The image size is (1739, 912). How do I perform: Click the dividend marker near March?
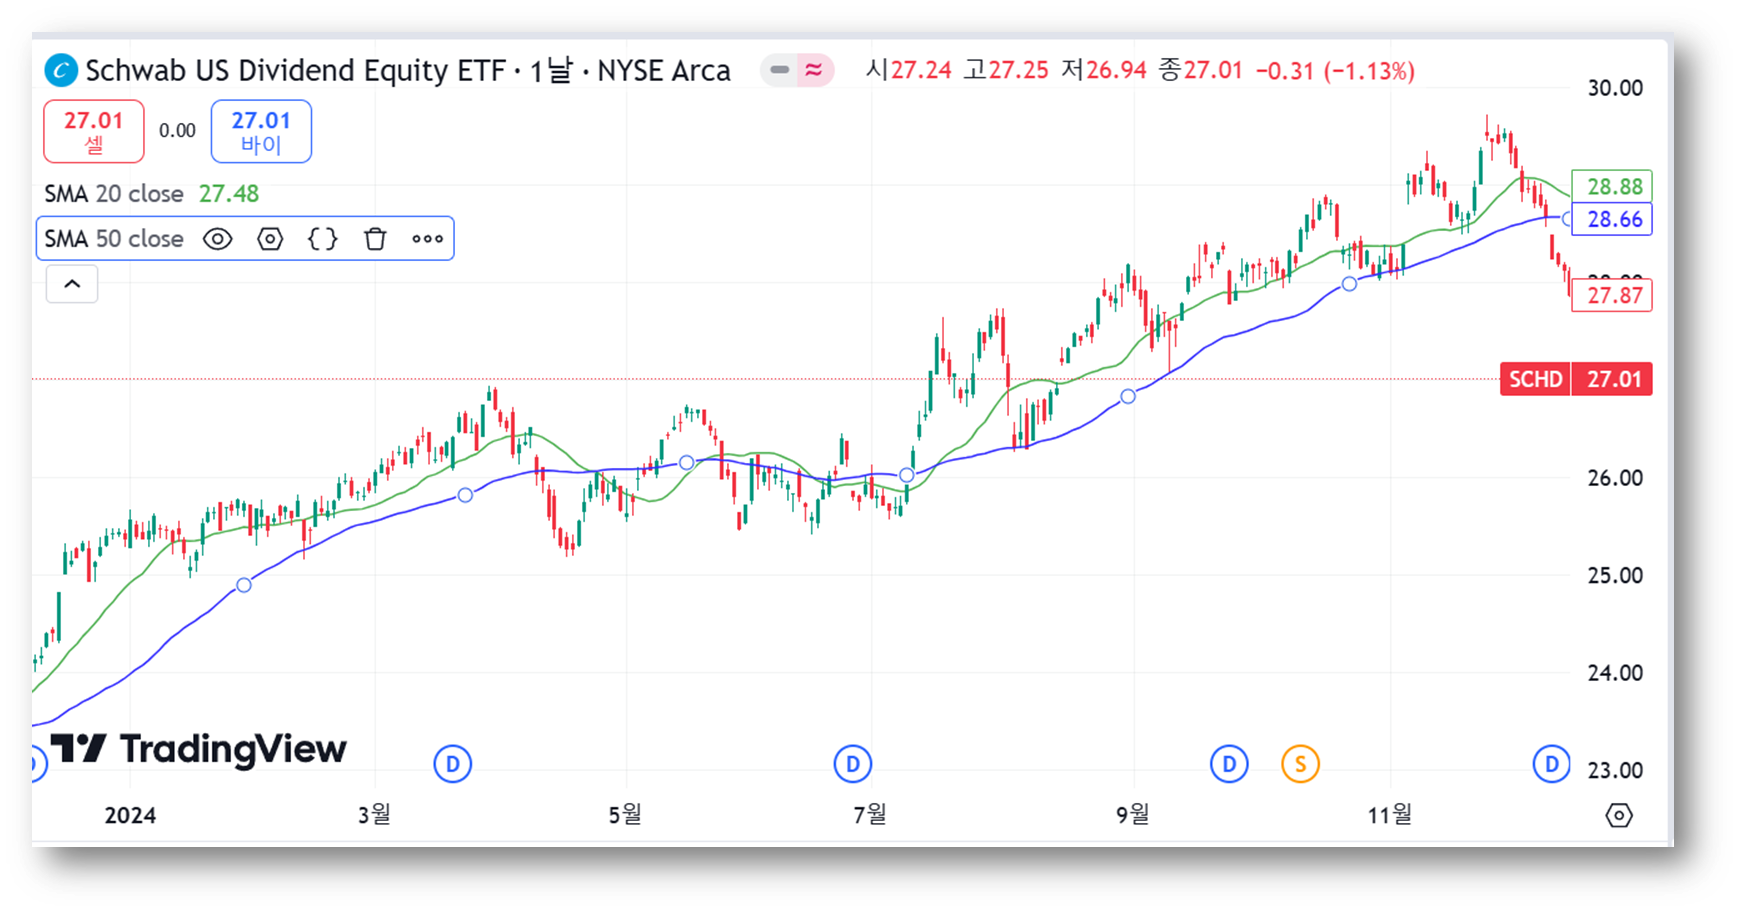pyautogui.click(x=453, y=764)
